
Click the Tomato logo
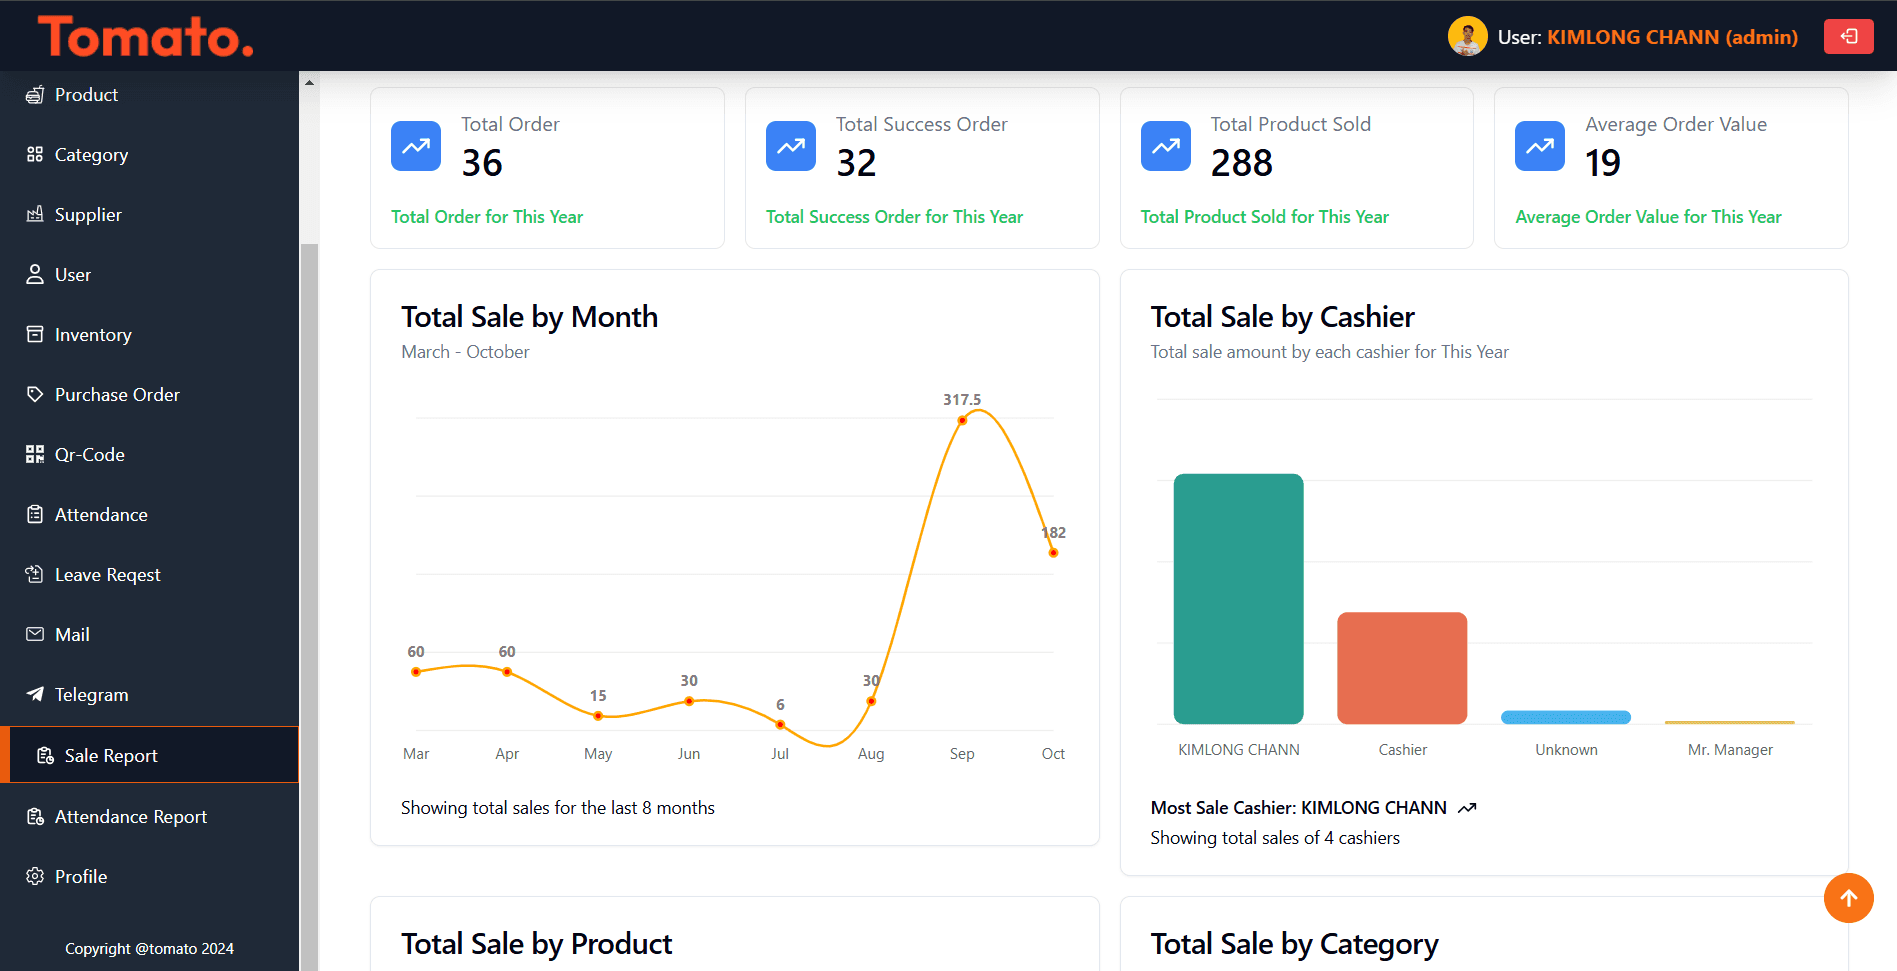pyautogui.click(x=146, y=37)
